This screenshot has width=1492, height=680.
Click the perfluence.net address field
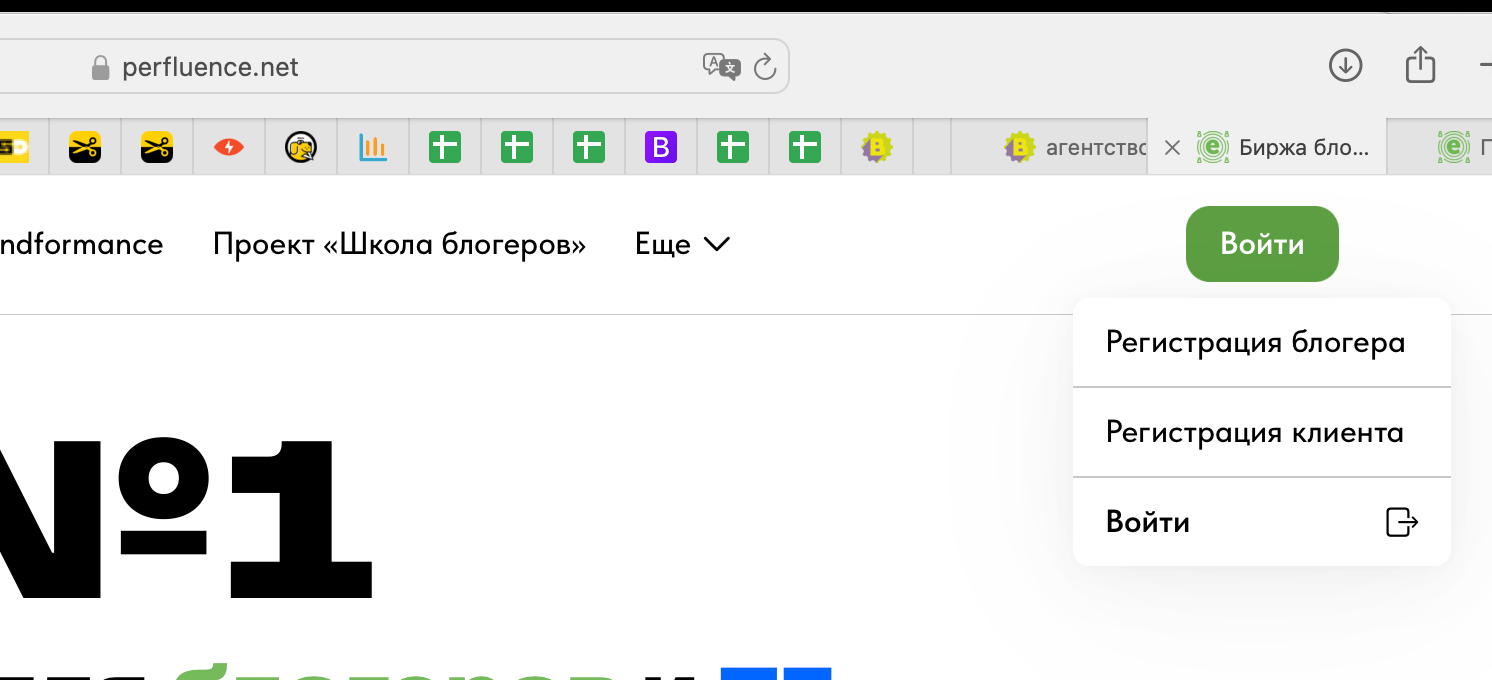tap(400, 67)
